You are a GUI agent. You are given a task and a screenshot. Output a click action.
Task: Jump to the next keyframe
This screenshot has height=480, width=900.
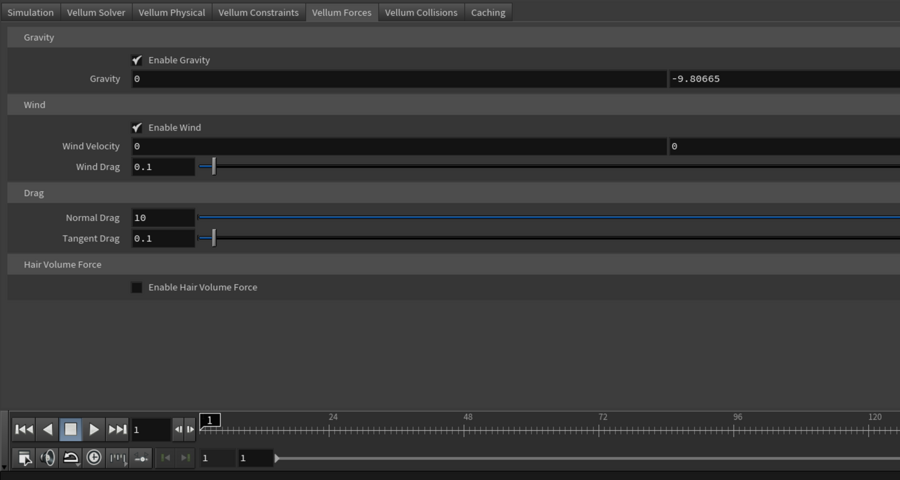pos(185,458)
